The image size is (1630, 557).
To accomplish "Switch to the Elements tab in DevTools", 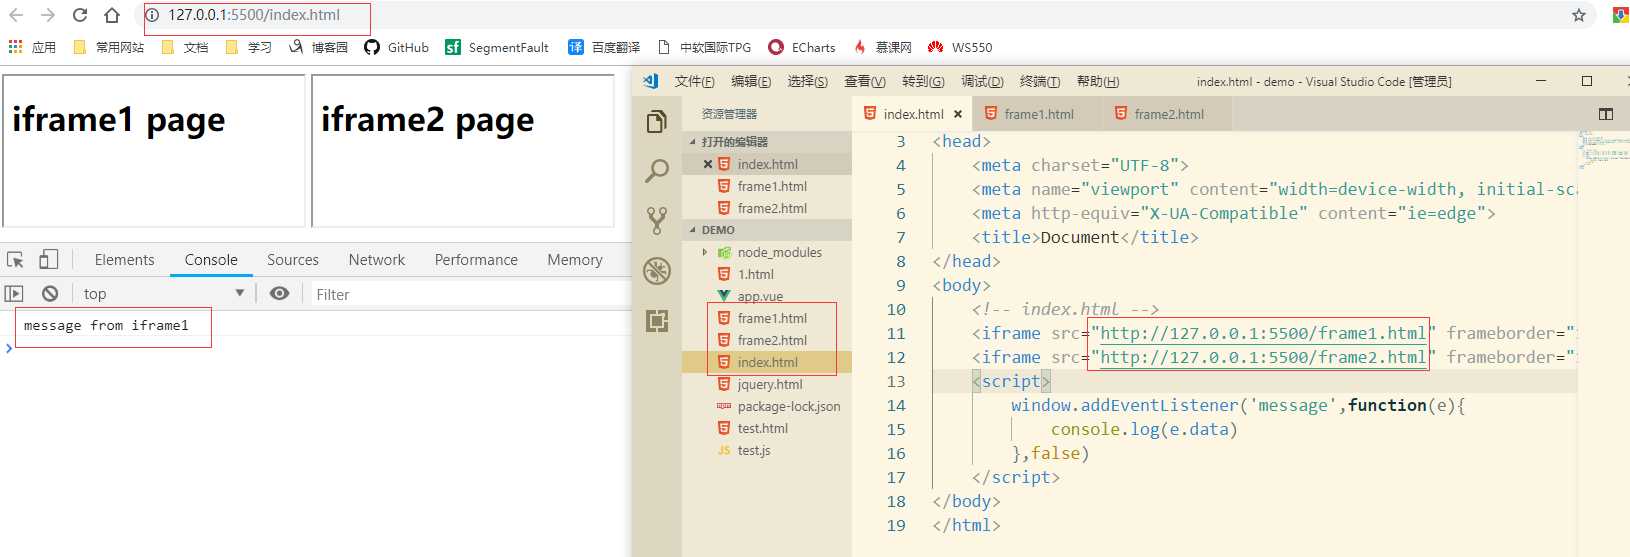I will pos(125,260).
